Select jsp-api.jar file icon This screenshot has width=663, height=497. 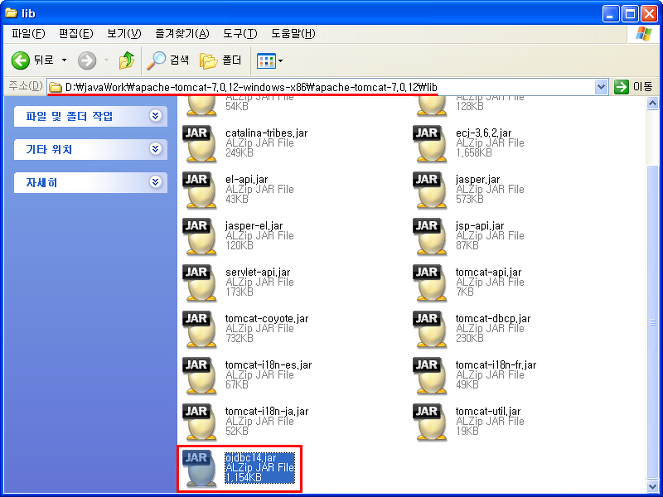pyautogui.click(x=430, y=236)
